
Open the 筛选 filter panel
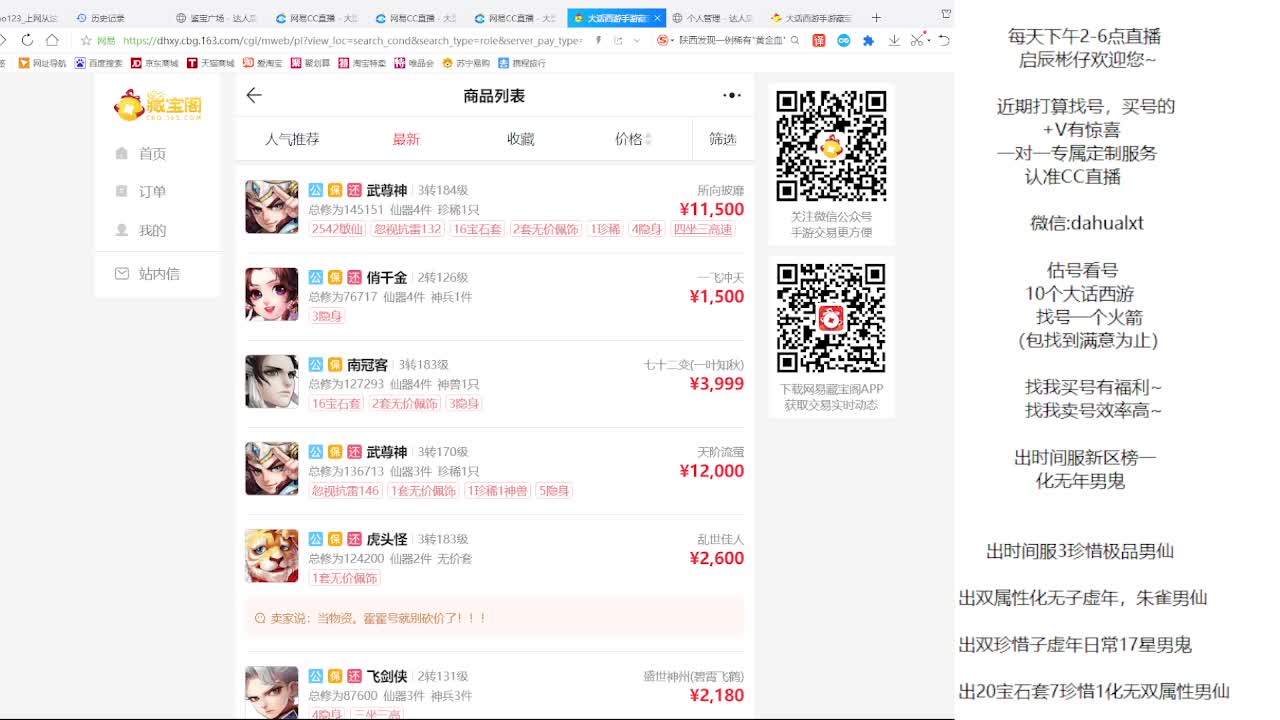[722, 139]
